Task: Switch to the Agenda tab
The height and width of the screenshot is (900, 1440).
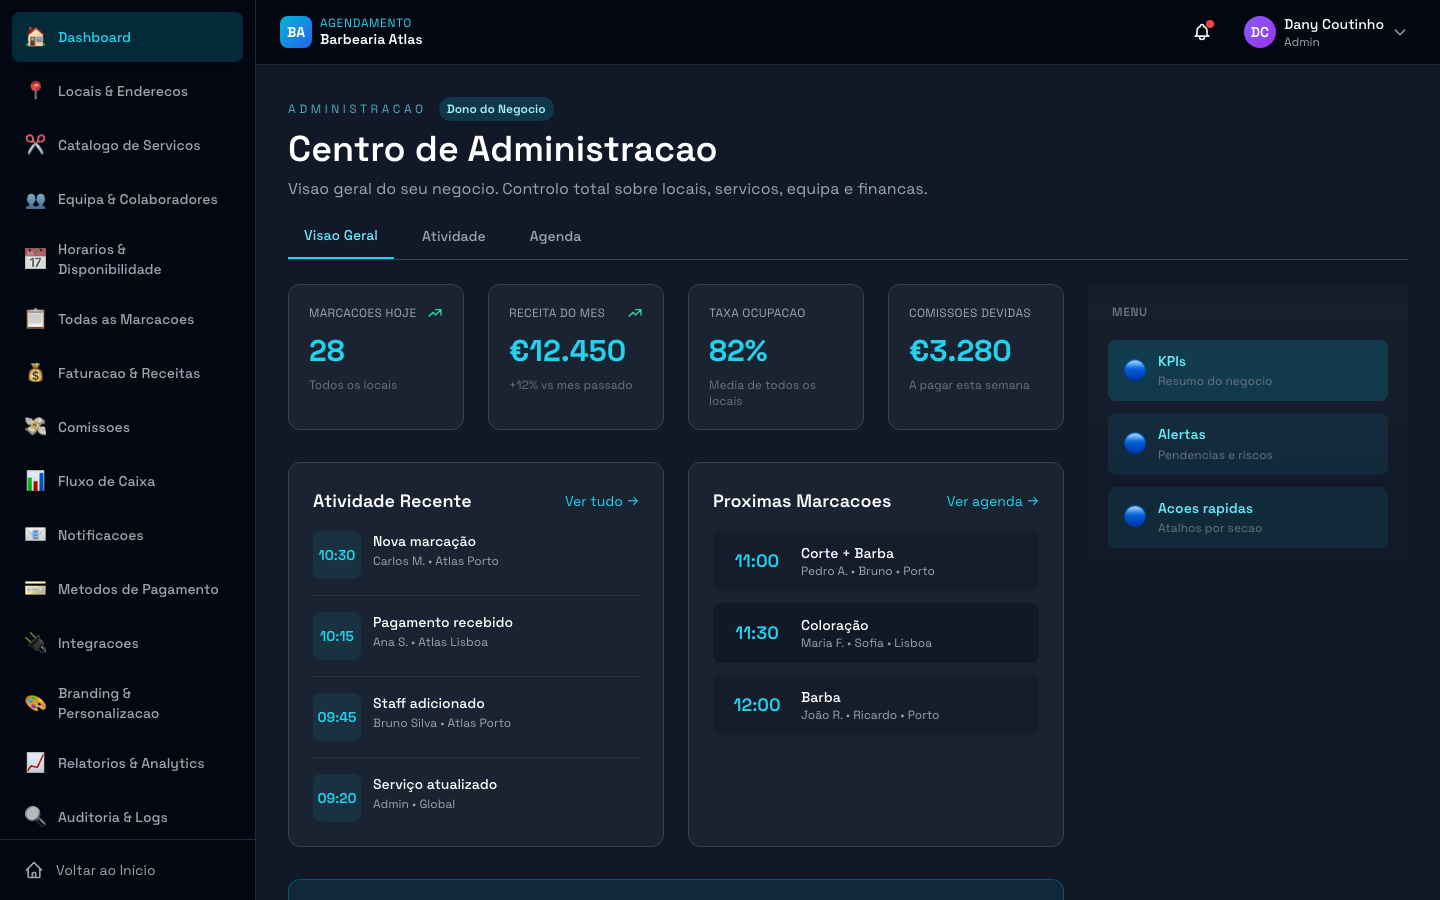Action: click(x=555, y=236)
